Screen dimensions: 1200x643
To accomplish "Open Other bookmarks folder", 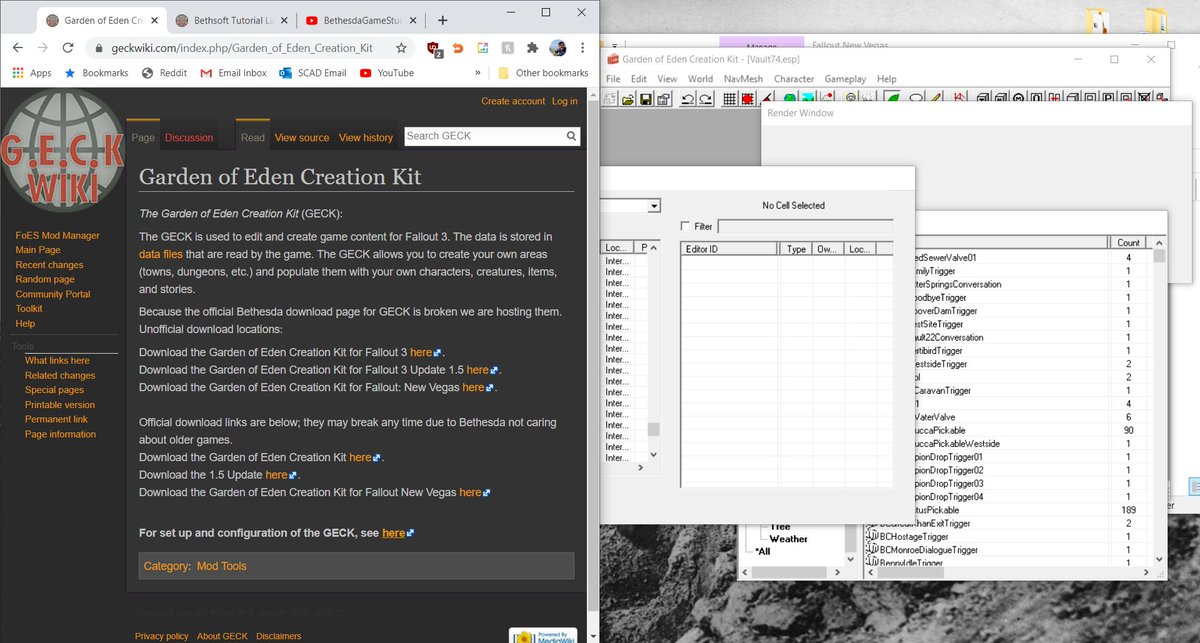I will point(543,73).
